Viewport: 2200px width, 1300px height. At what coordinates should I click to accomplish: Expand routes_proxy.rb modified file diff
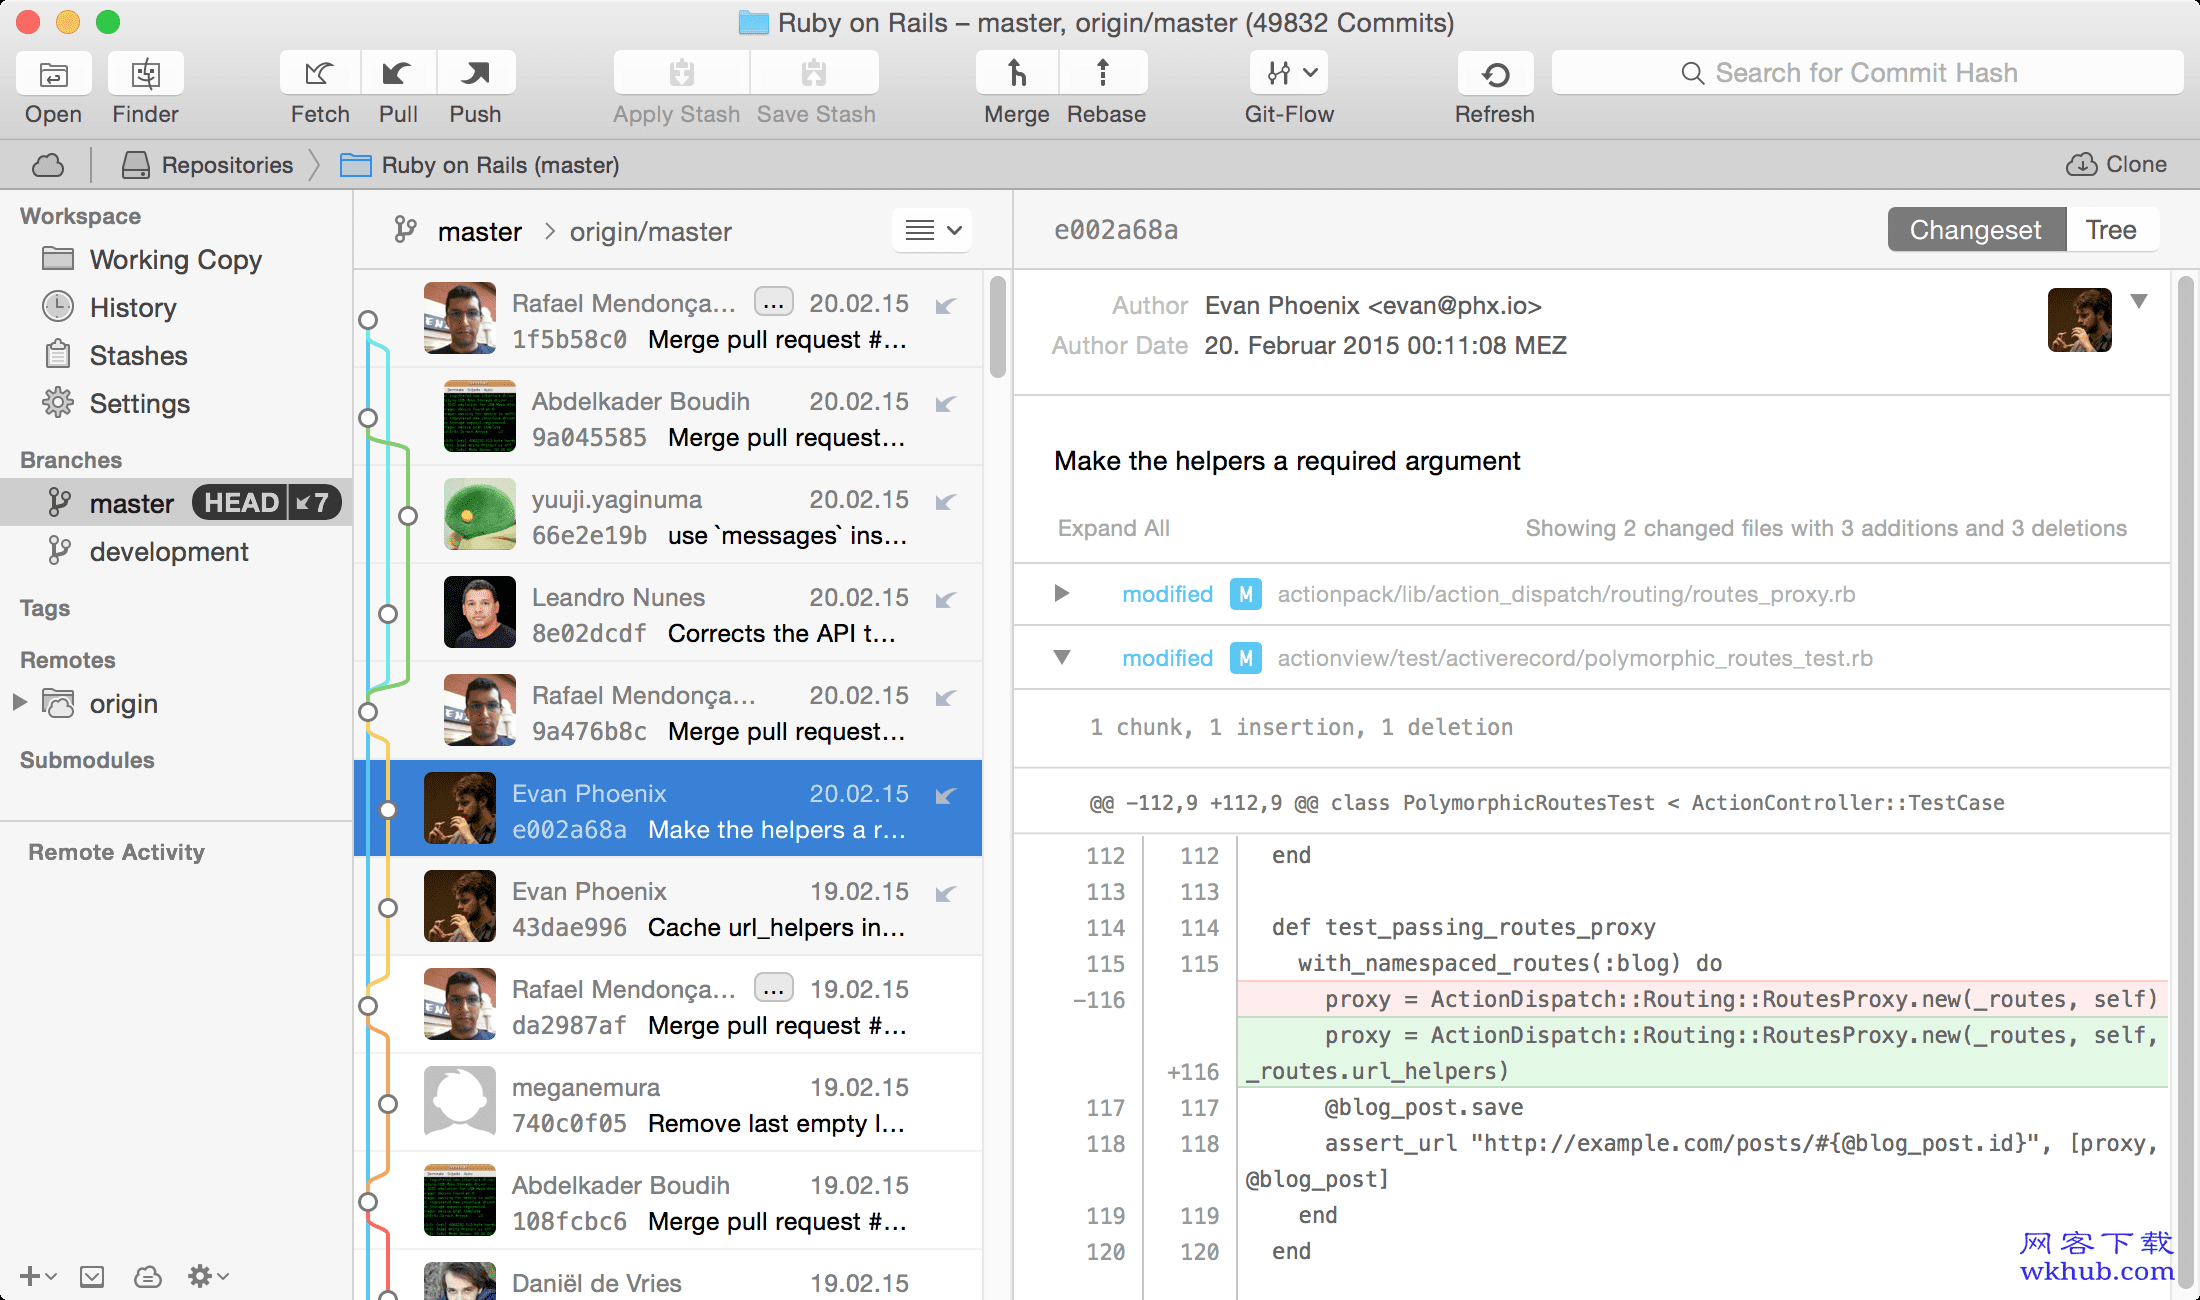(x=1062, y=594)
